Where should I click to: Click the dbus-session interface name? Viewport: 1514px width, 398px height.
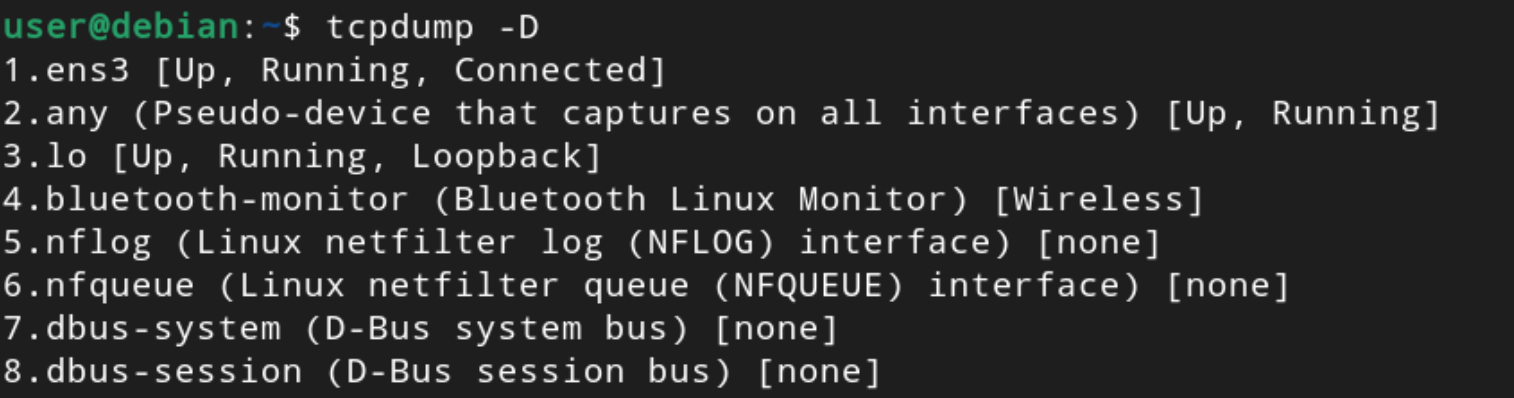click(x=174, y=372)
